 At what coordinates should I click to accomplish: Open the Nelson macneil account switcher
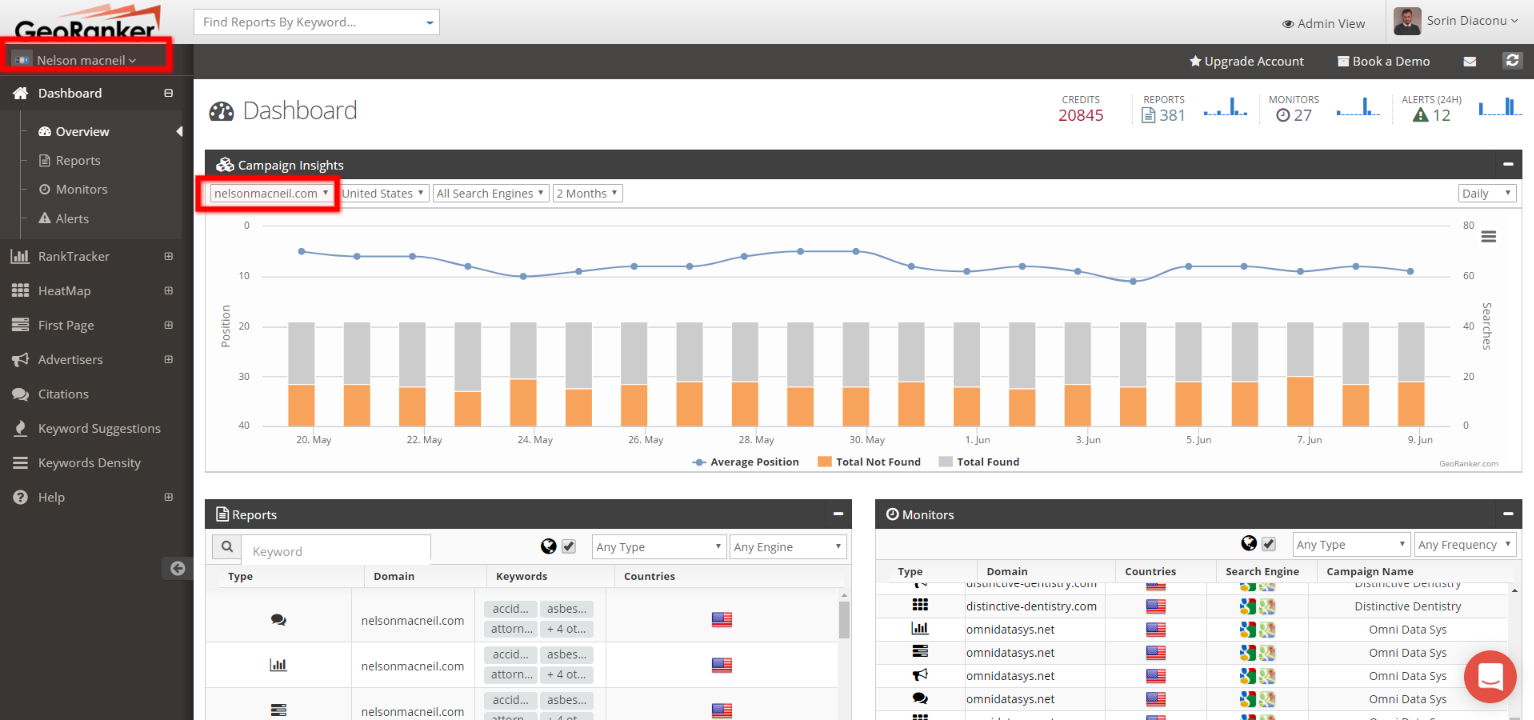pyautogui.click(x=85, y=60)
